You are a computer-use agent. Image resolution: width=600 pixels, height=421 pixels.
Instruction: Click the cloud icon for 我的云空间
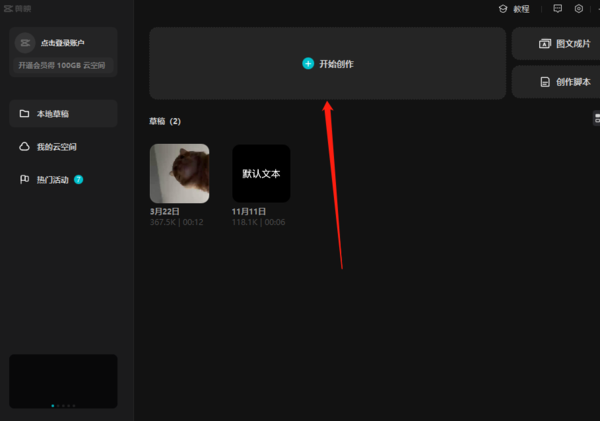[x=24, y=147]
